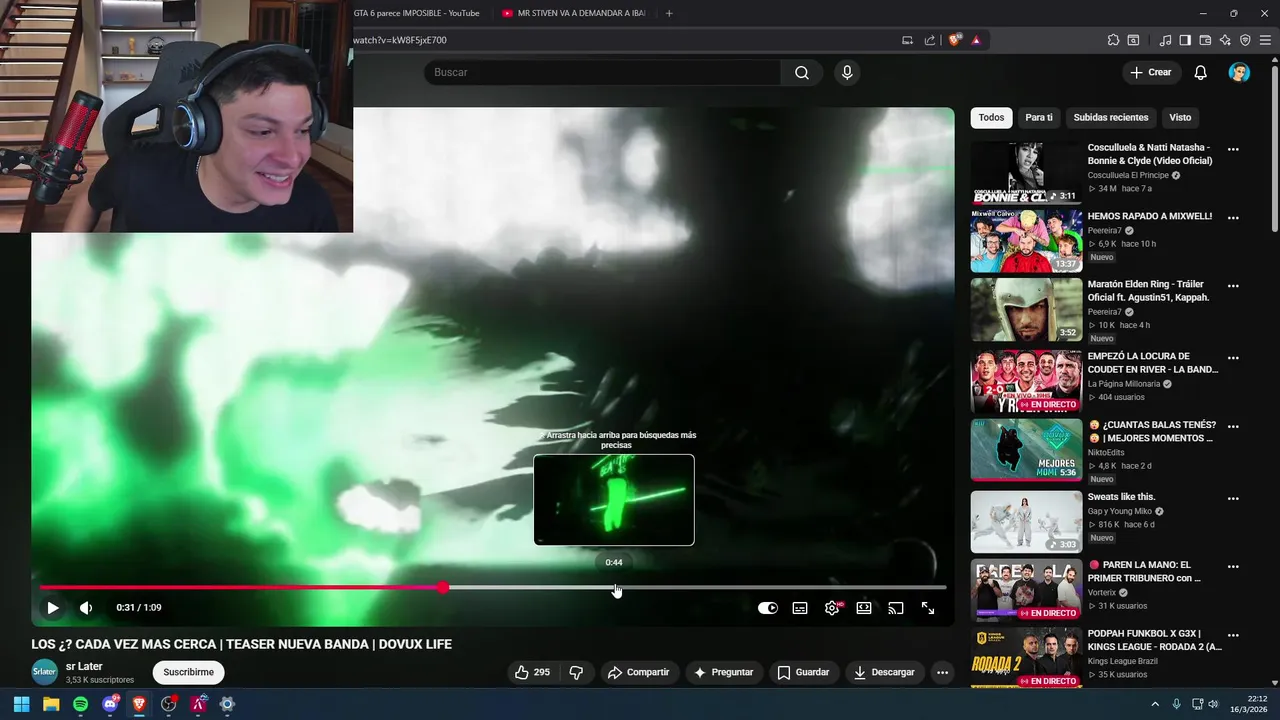
Task: Open the Crear create menu
Action: (1150, 72)
